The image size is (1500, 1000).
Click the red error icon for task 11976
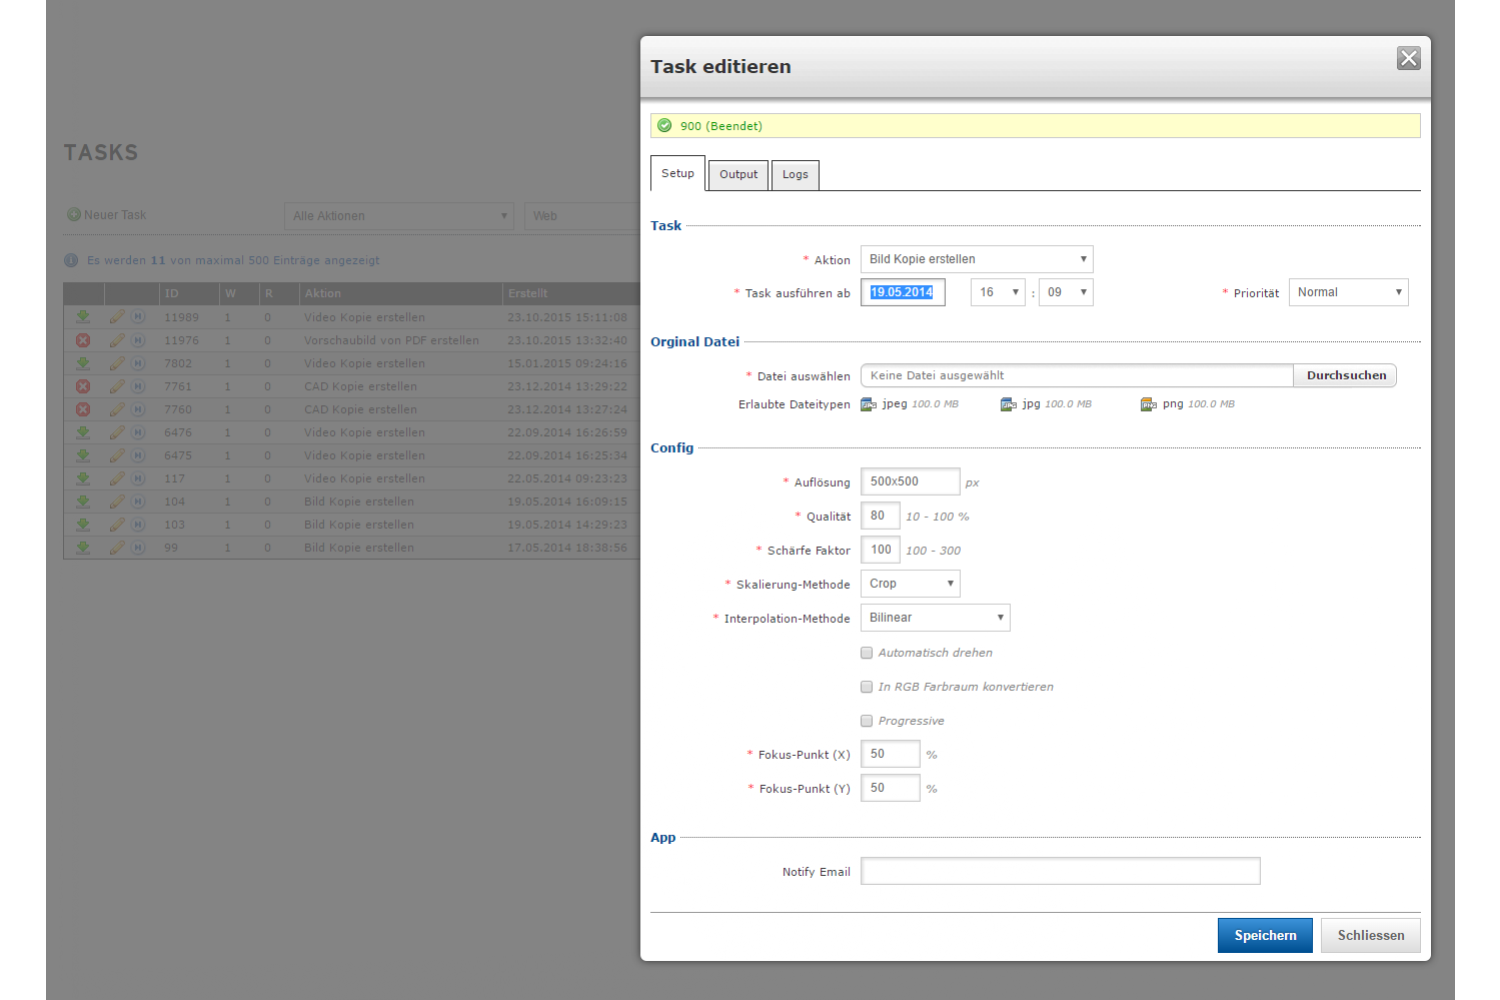83,340
